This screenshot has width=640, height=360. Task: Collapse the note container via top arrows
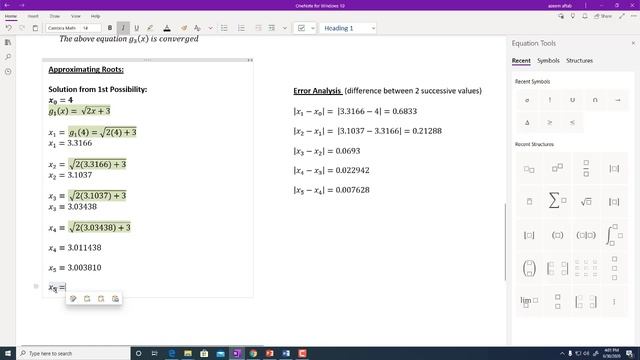[250, 60]
